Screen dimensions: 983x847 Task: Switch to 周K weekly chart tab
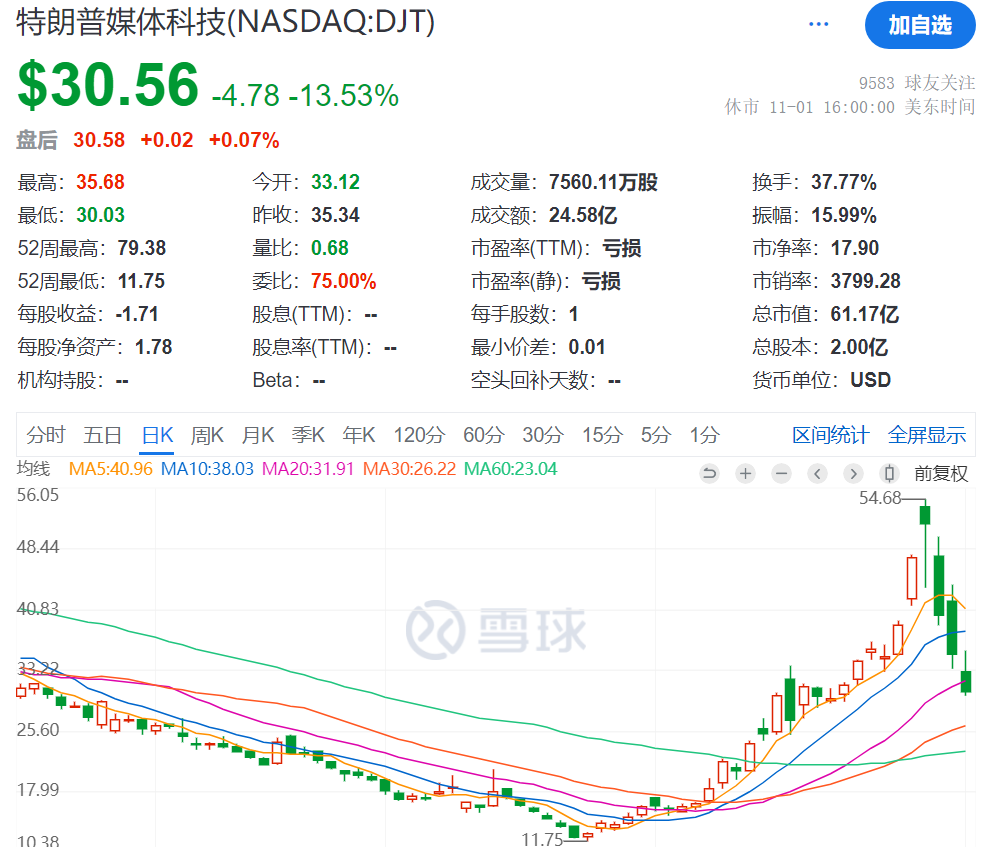207,435
